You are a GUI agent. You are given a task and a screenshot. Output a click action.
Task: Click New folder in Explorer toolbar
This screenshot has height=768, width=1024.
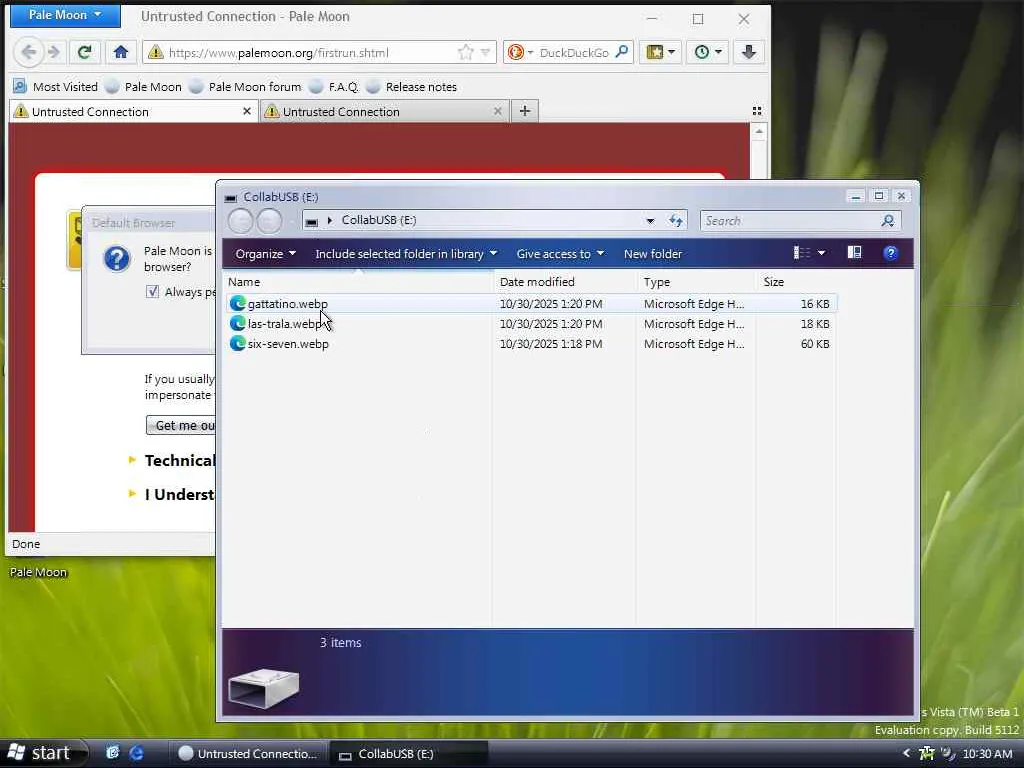653,253
